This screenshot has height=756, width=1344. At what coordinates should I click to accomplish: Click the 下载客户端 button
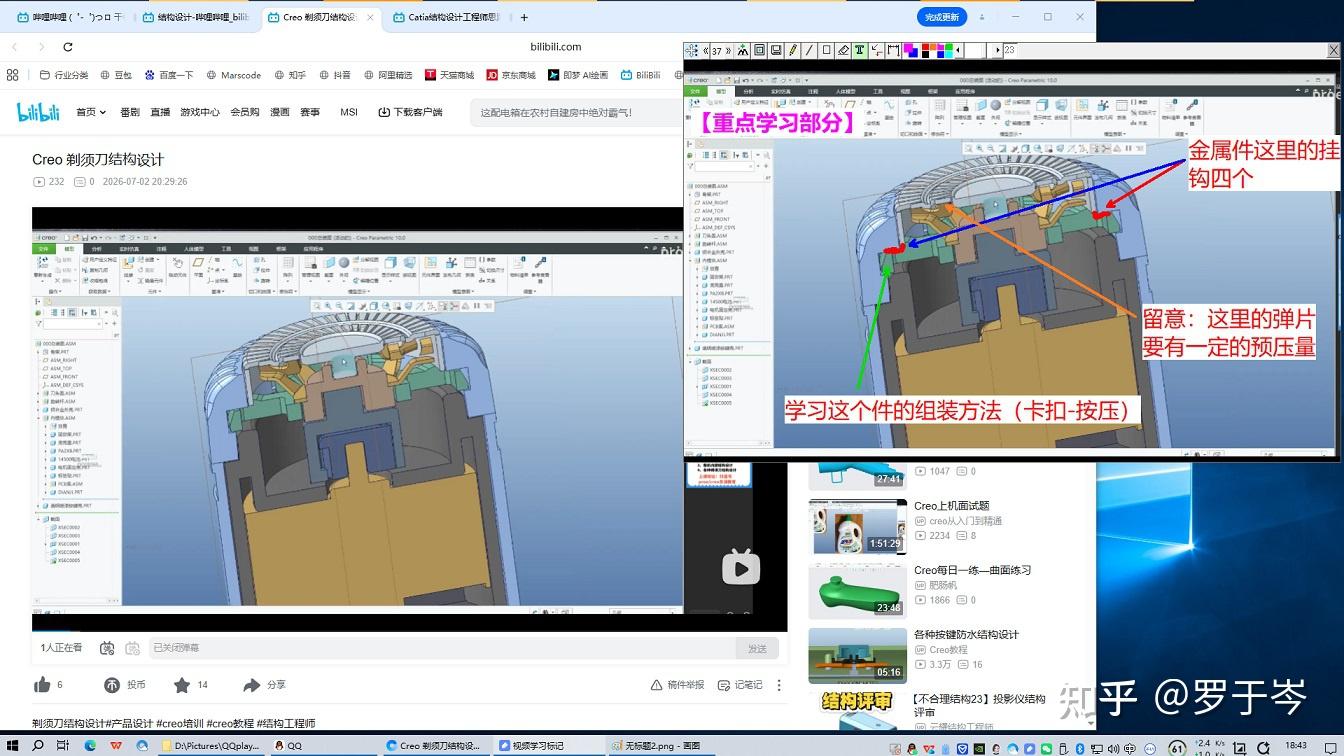pos(410,112)
